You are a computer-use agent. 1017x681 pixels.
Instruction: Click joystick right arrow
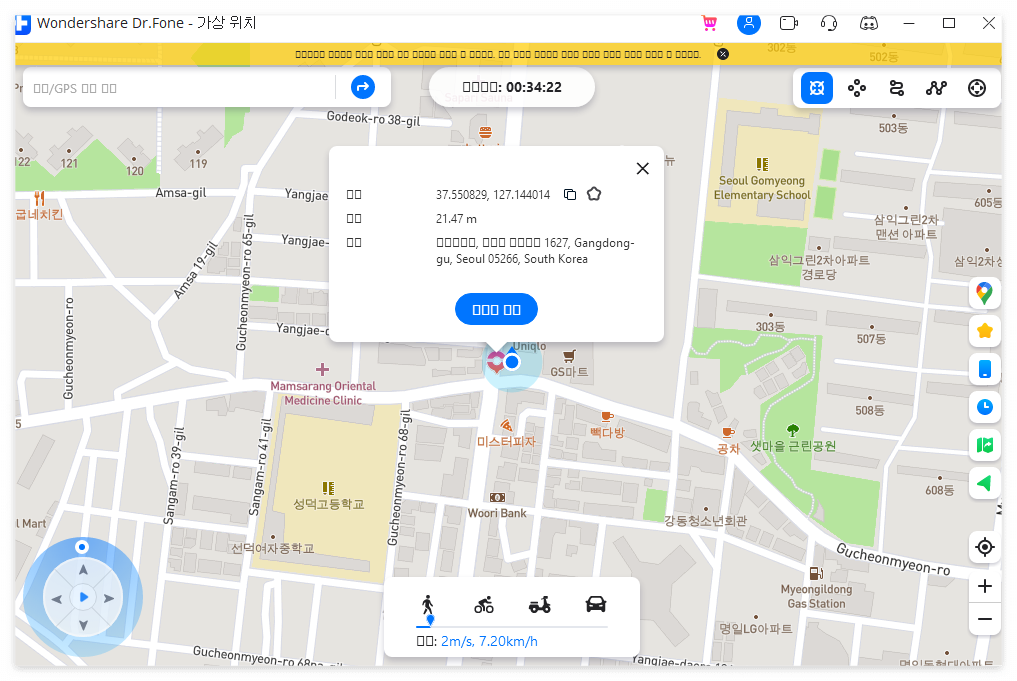[x=109, y=599]
